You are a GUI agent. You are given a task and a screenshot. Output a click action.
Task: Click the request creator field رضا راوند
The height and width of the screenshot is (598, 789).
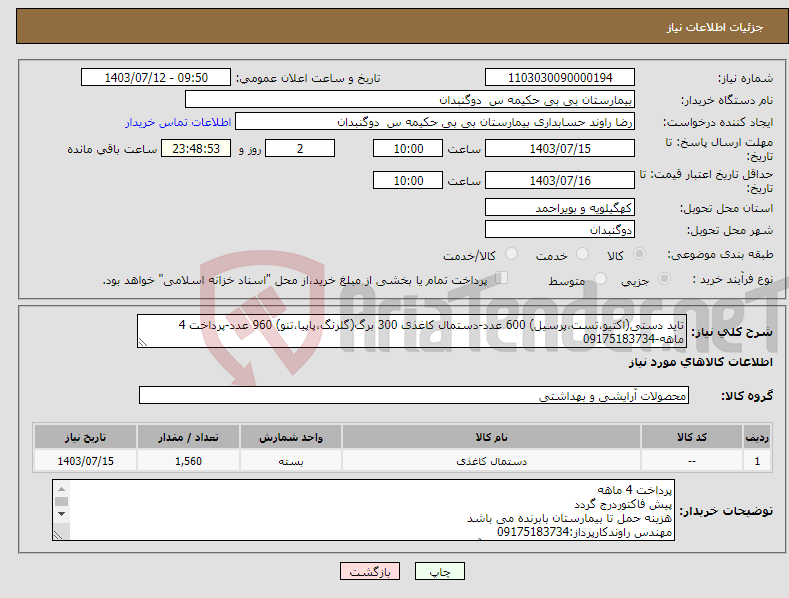pos(435,122)
